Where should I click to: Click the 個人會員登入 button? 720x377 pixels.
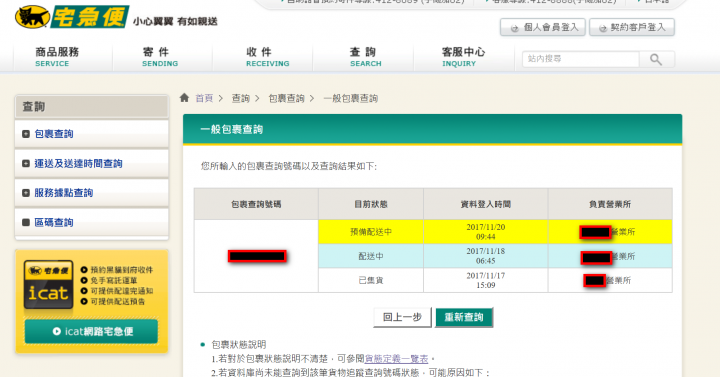click(543, 28)
